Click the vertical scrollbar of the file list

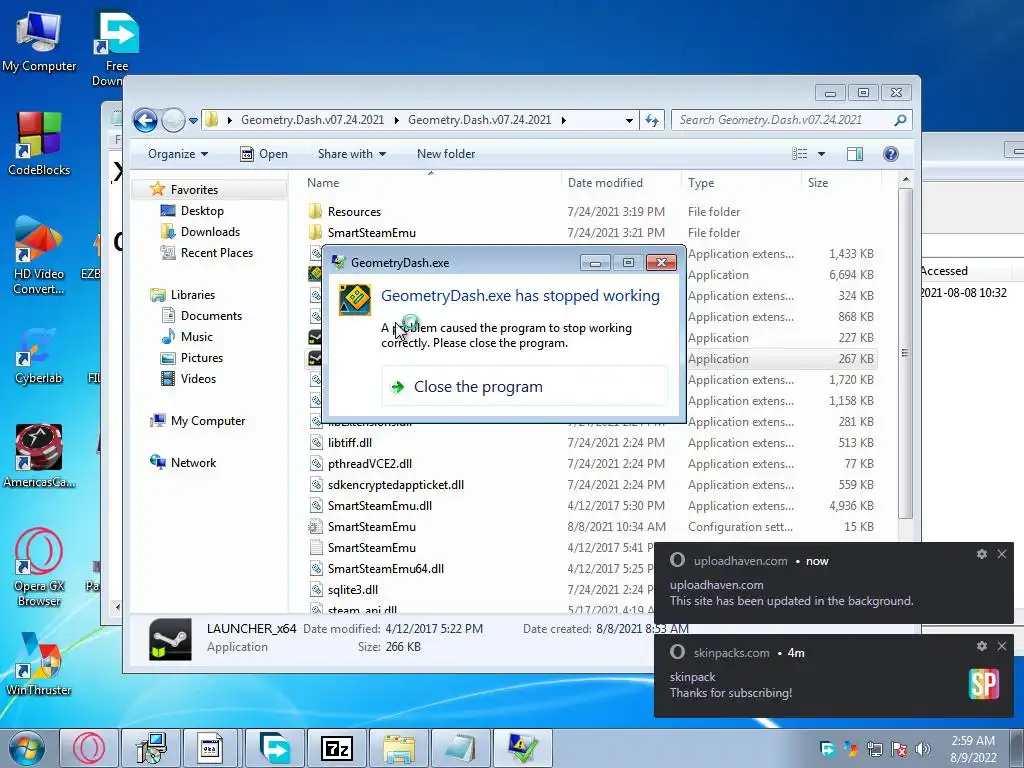coord(905,353)
